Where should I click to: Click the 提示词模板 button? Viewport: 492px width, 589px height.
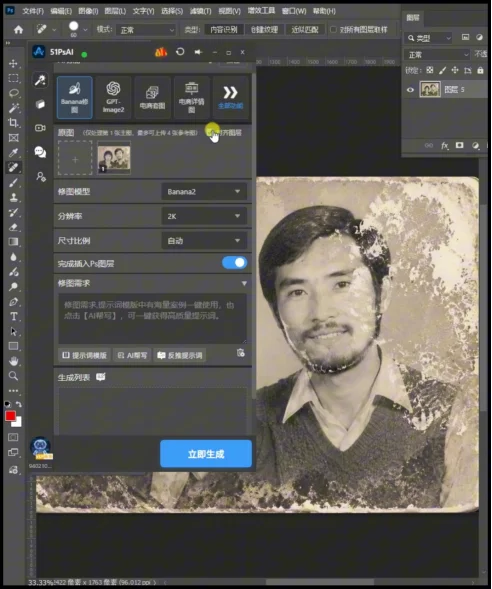click(85, 355)
